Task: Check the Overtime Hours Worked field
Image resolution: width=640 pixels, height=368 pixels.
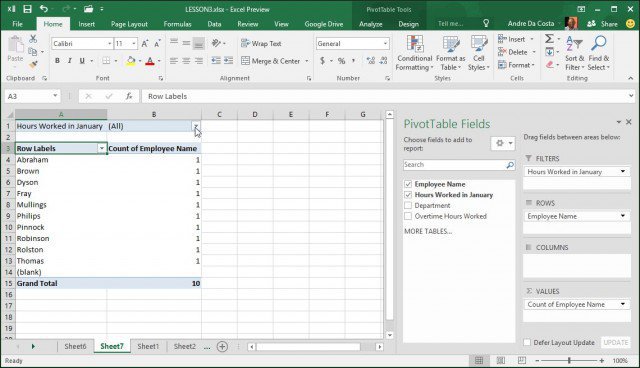Action: pyautogui.click(x=408, y=216)
